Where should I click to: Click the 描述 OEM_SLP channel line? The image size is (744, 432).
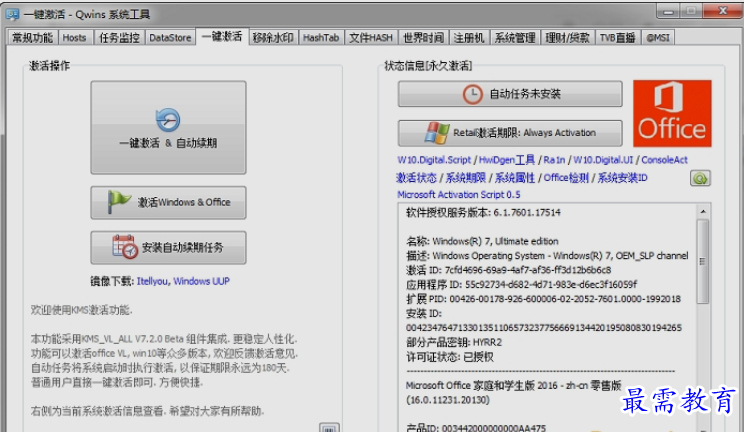(x=547, y=256)
